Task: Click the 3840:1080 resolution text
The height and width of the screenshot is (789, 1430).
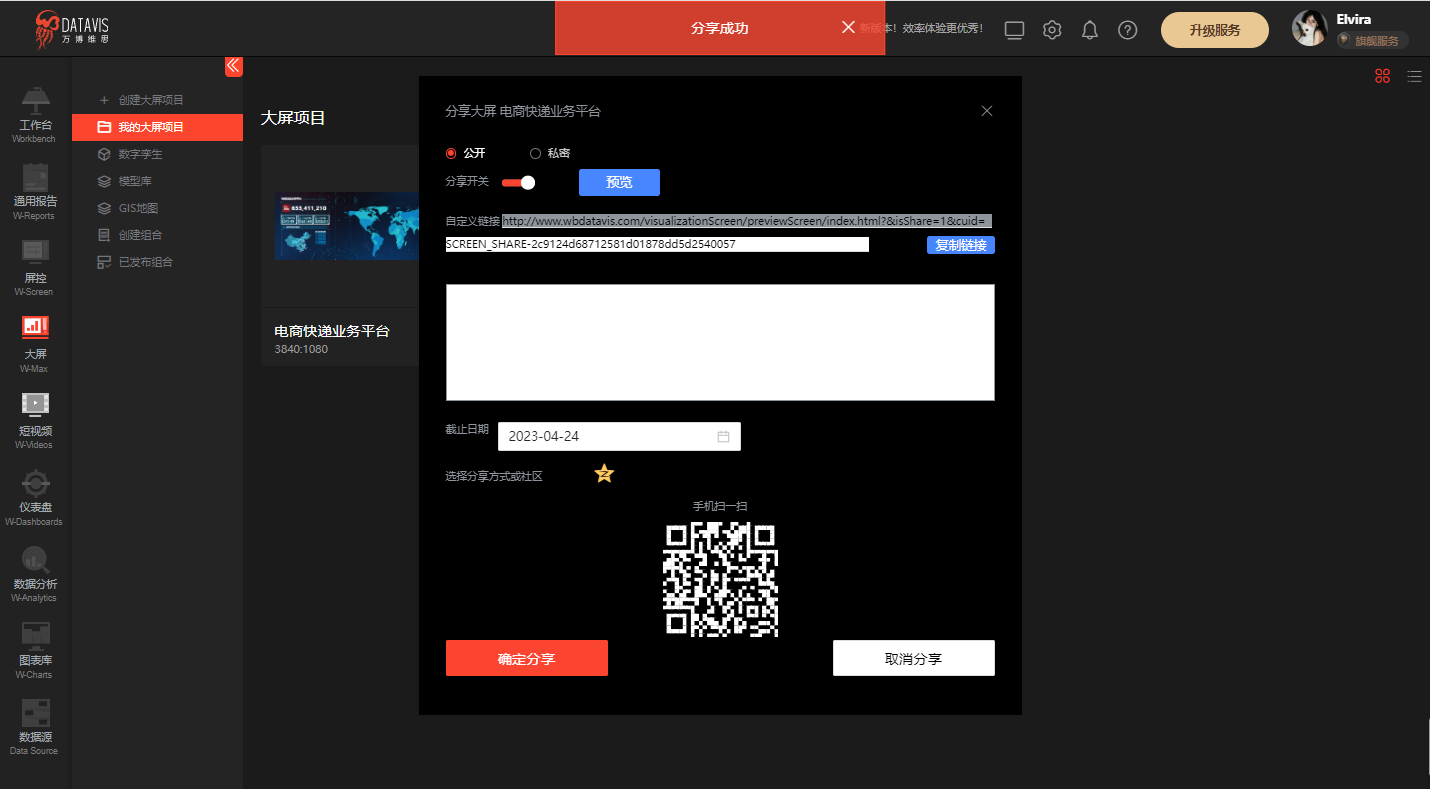Action: (301, 349)
